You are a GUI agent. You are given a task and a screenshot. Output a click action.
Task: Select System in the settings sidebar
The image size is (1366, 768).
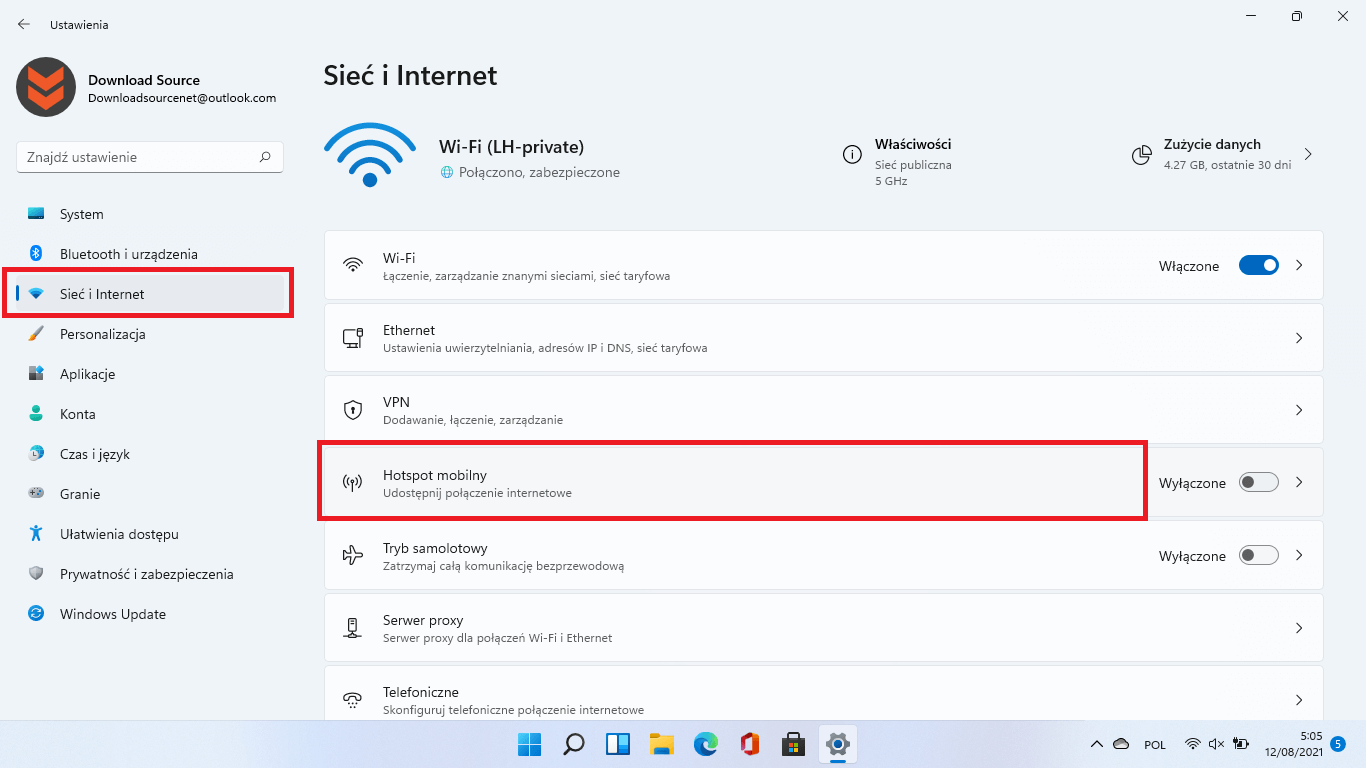click(150, 214)
